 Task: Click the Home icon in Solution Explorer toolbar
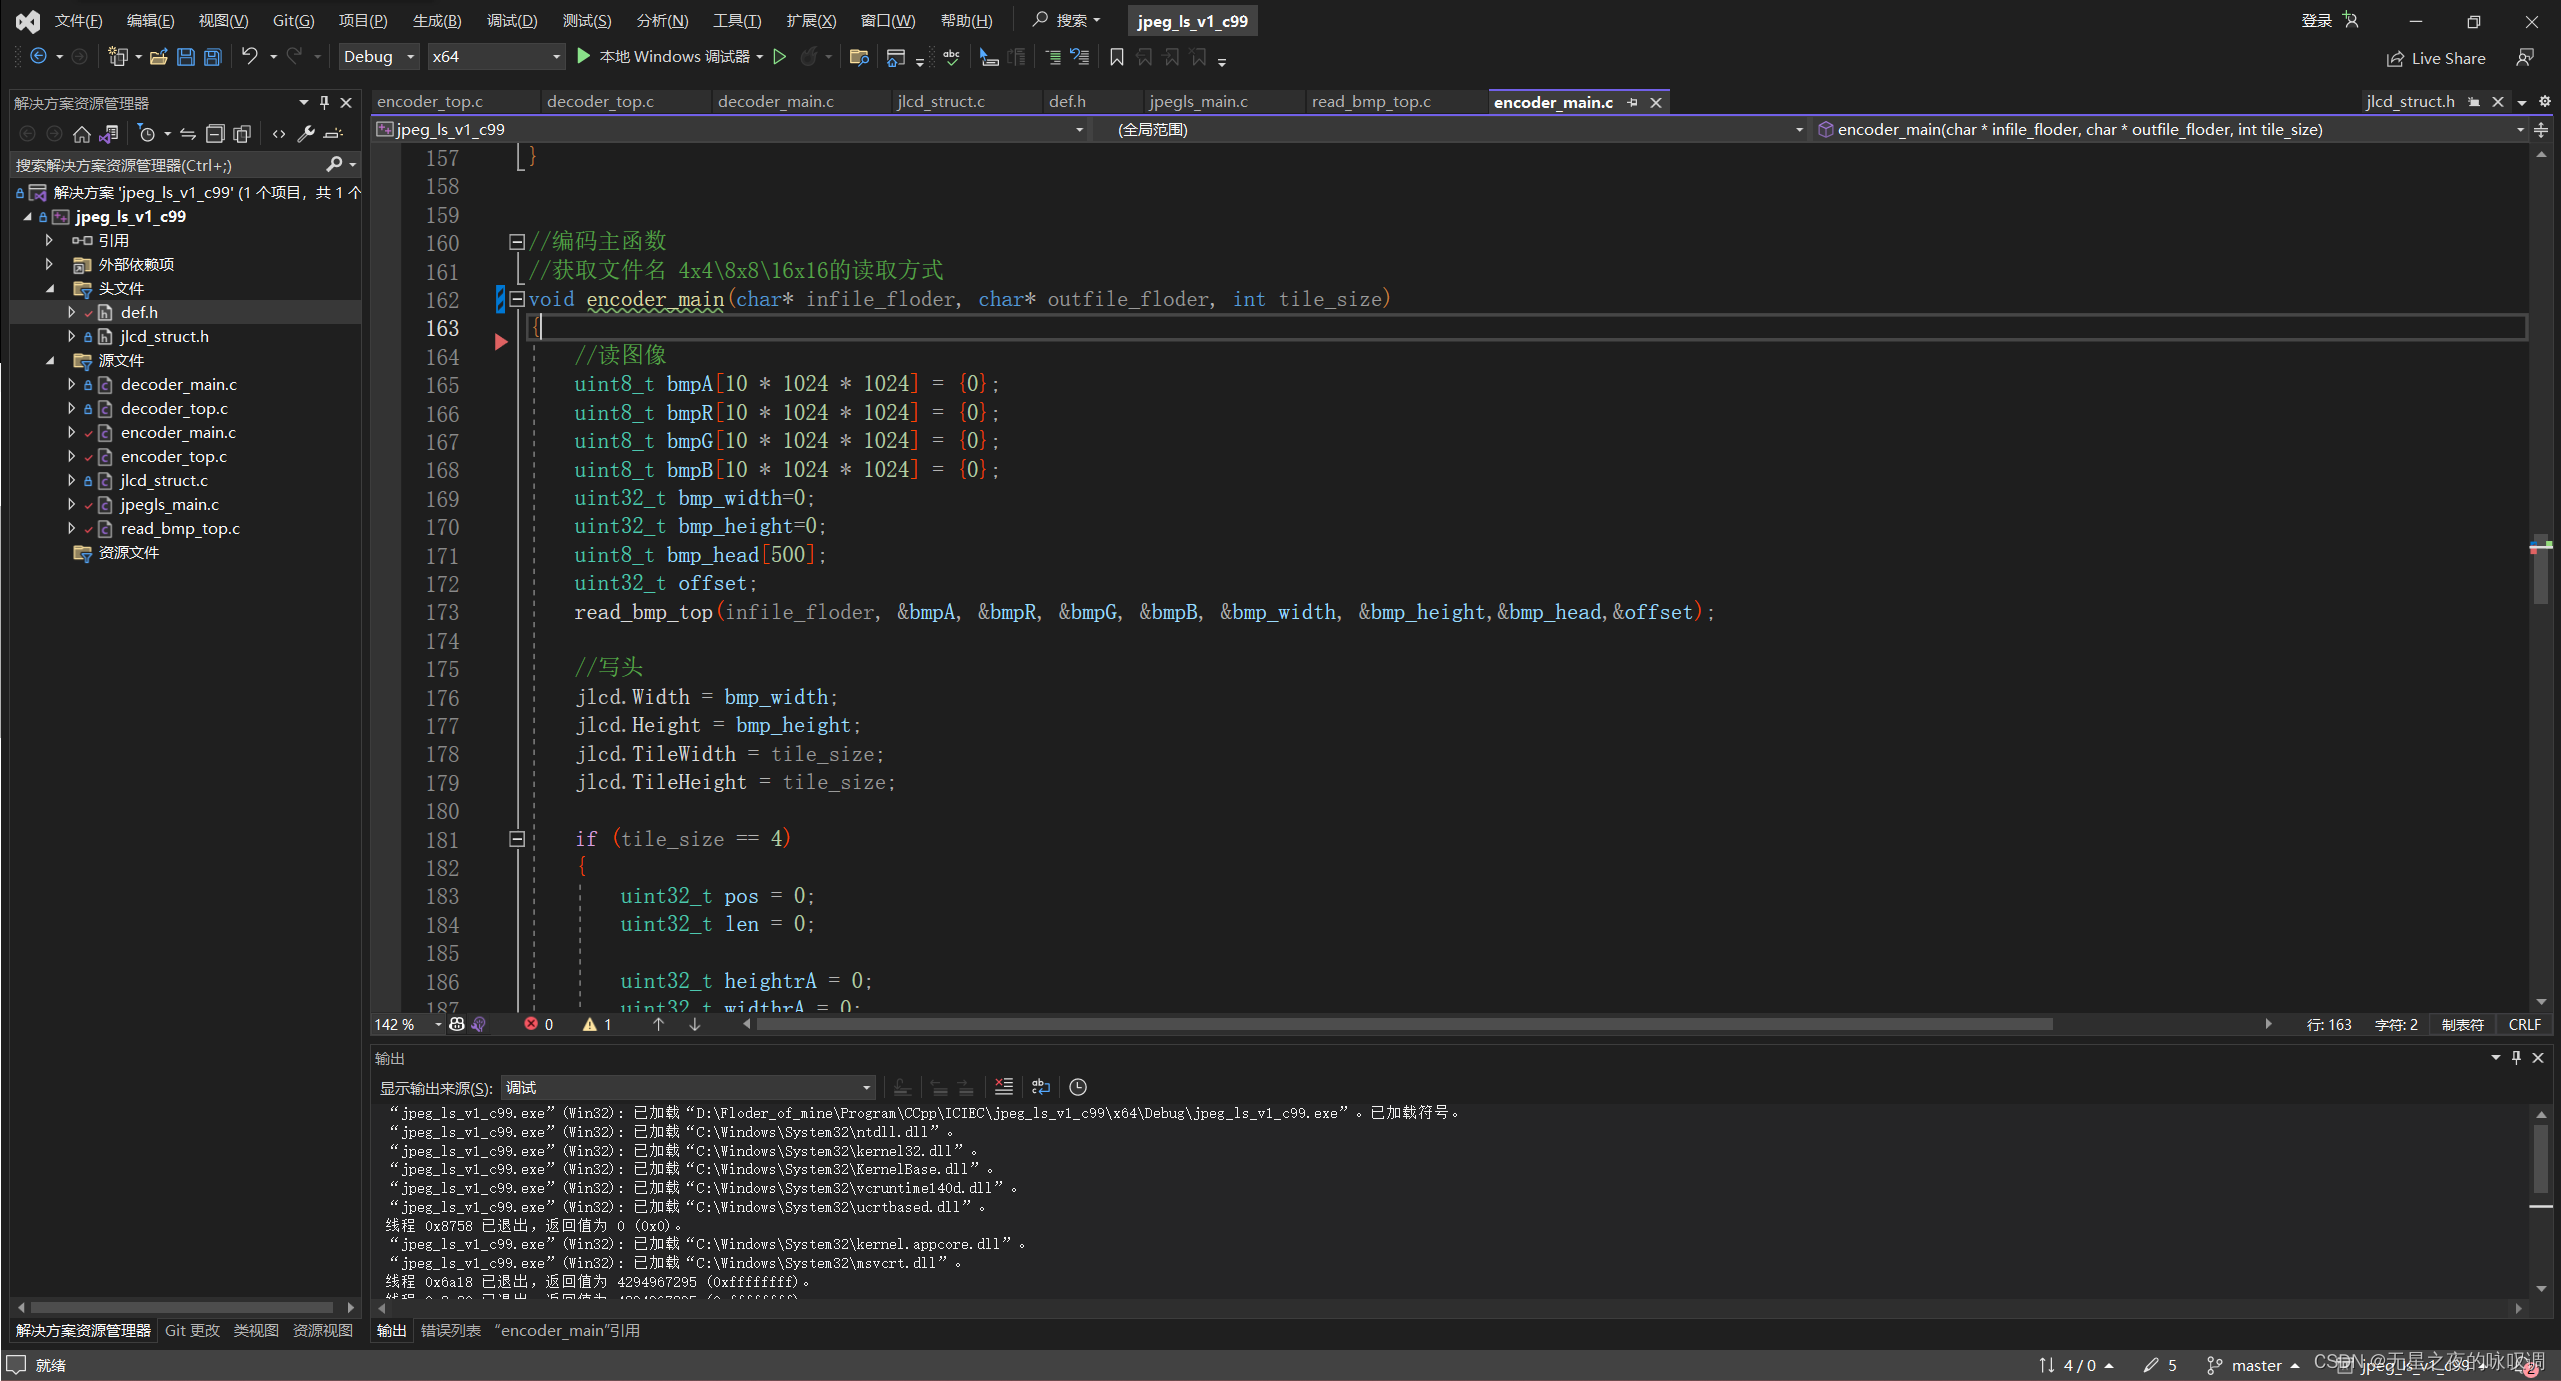click(82, 133)
